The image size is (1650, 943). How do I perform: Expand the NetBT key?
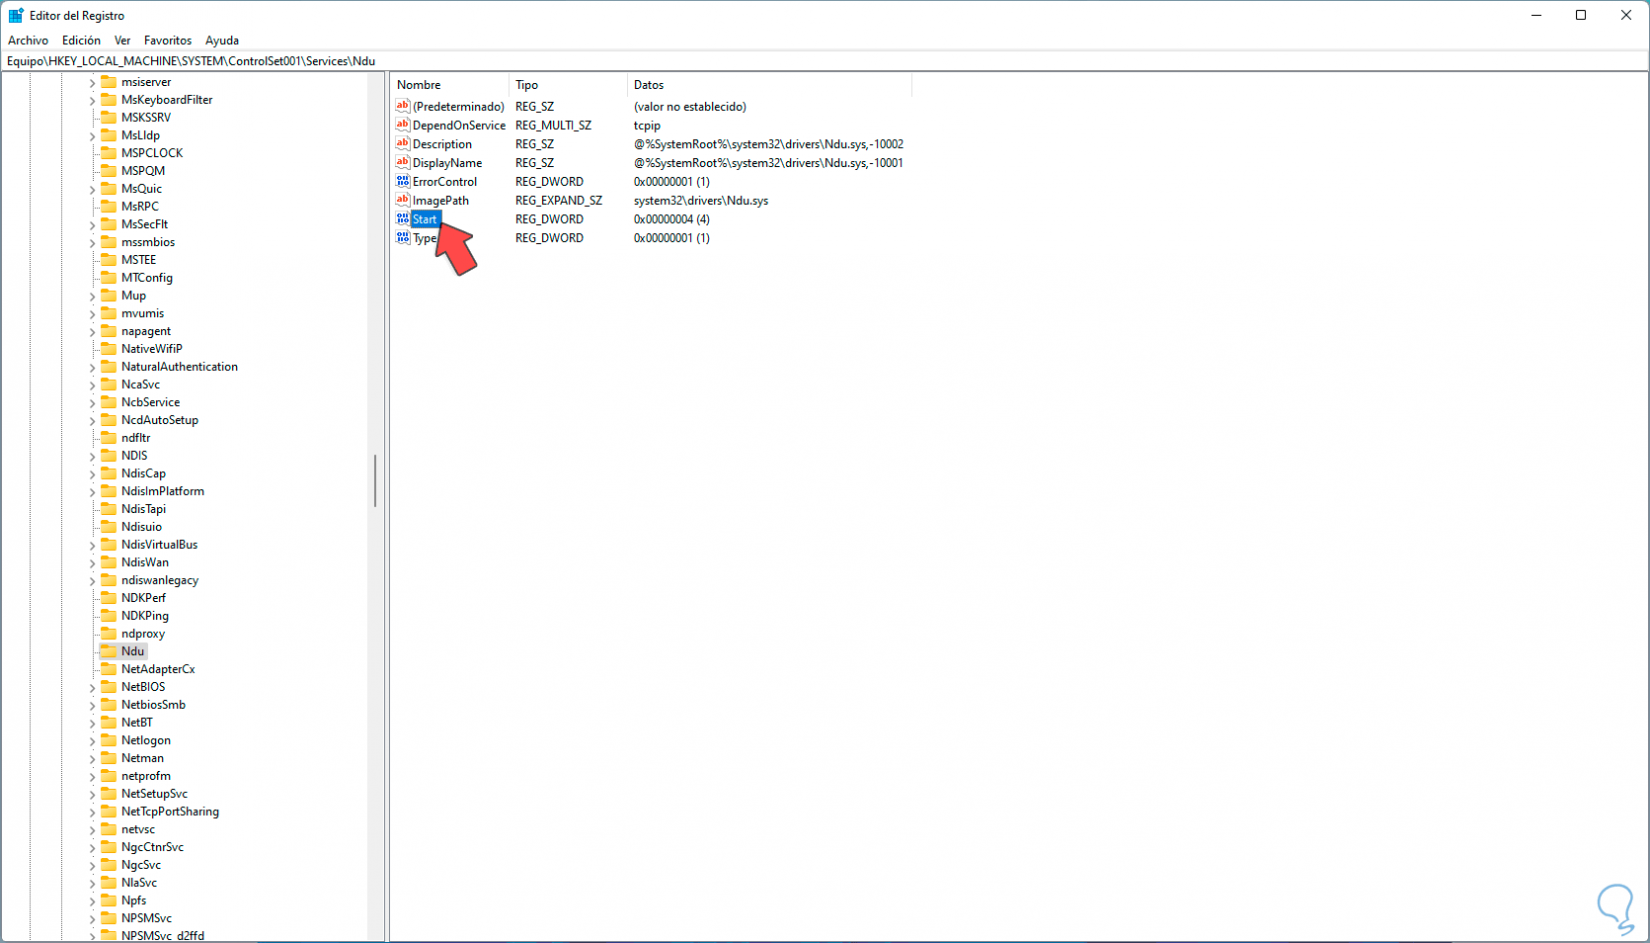click(x=92, y=723)
